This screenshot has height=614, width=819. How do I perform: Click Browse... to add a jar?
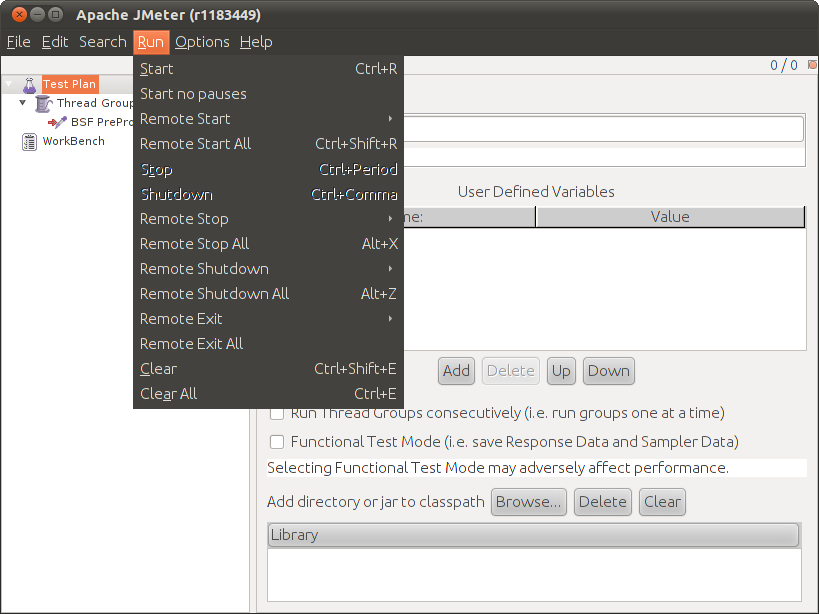click(x=528, y=502)
